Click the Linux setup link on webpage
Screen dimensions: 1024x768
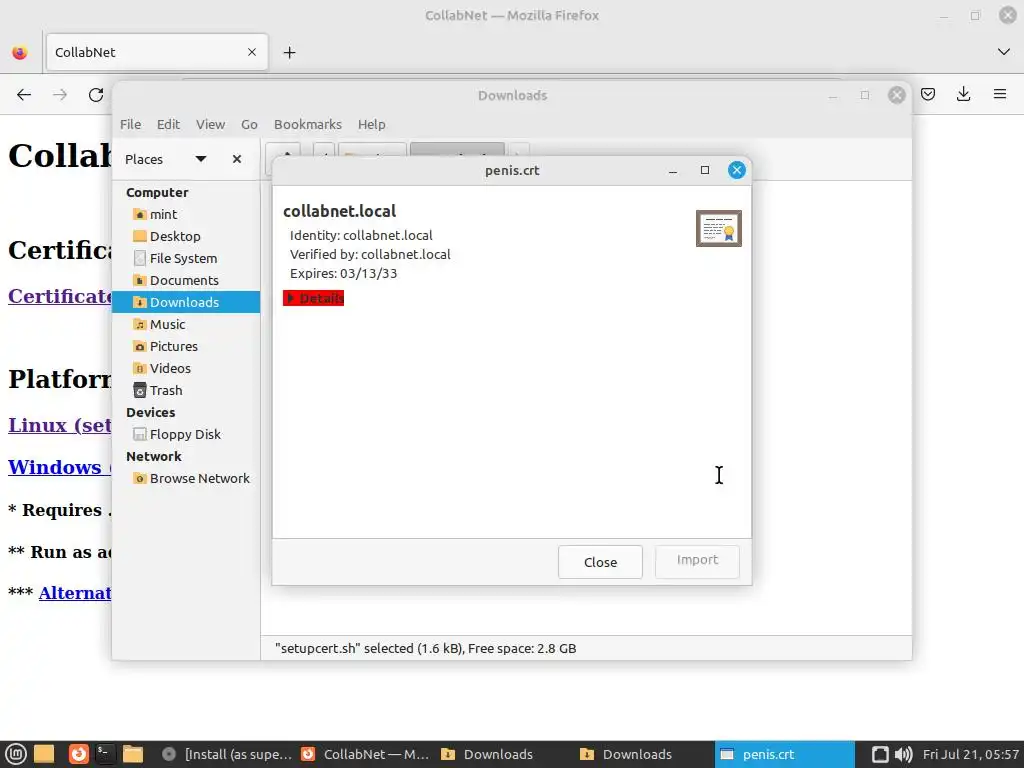tap(60, 425)
